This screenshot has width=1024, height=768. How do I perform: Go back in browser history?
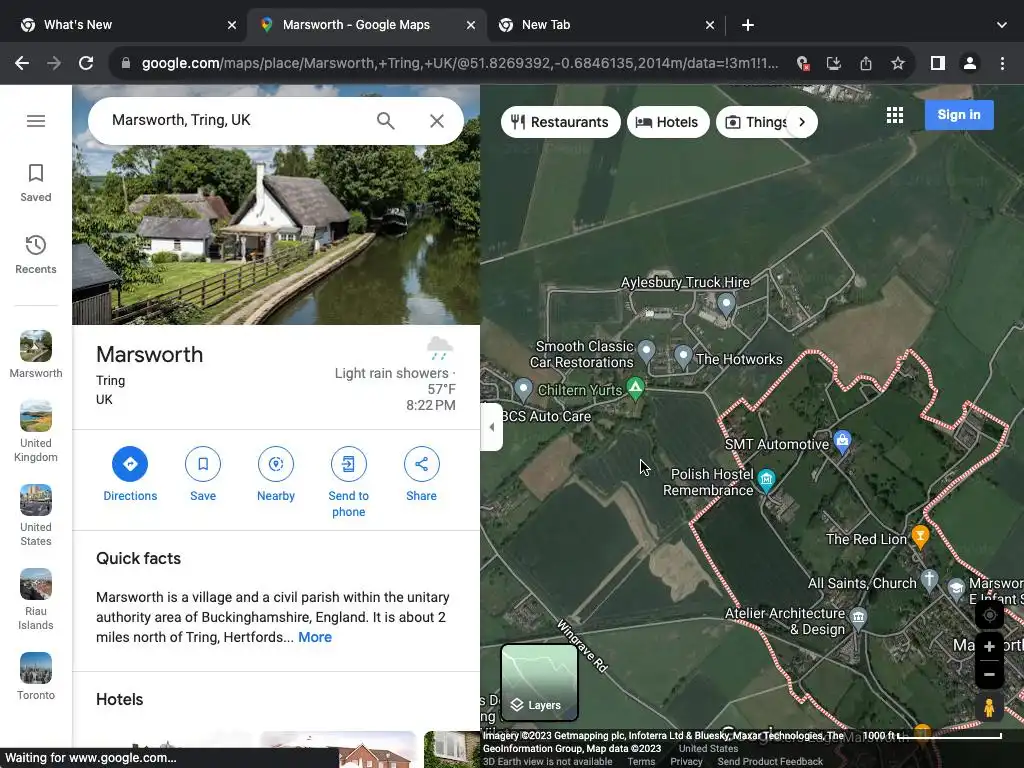(x=22, y=63)
